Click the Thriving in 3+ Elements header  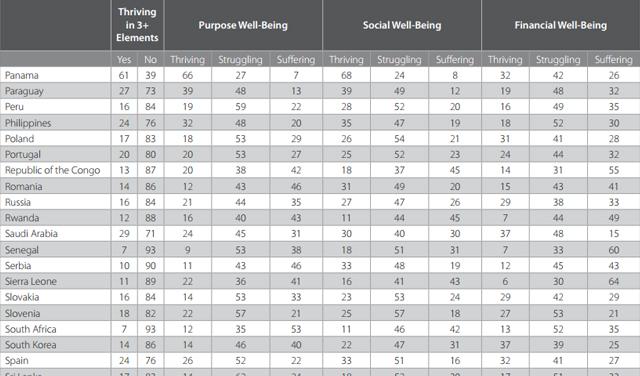click(137, 25)
